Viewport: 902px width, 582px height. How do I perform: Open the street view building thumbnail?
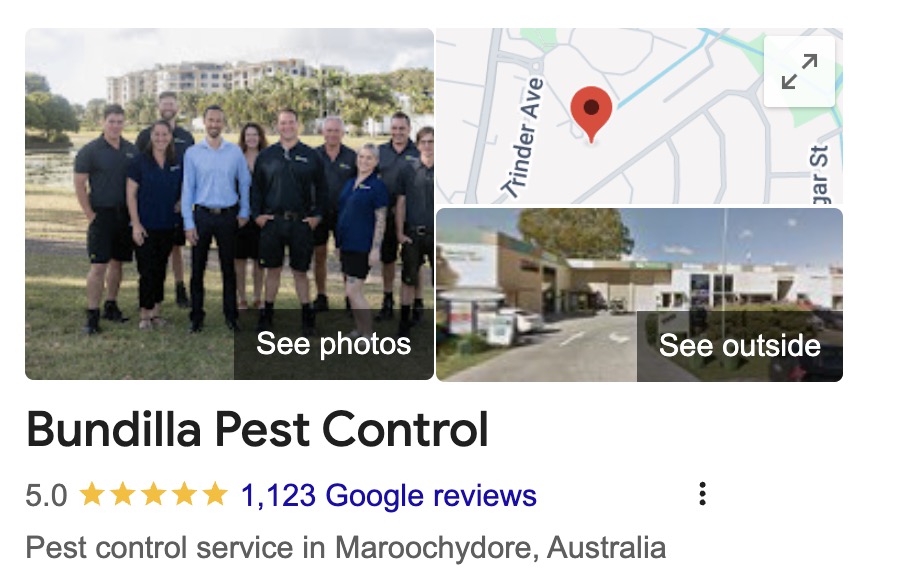[x=639, y=294]
